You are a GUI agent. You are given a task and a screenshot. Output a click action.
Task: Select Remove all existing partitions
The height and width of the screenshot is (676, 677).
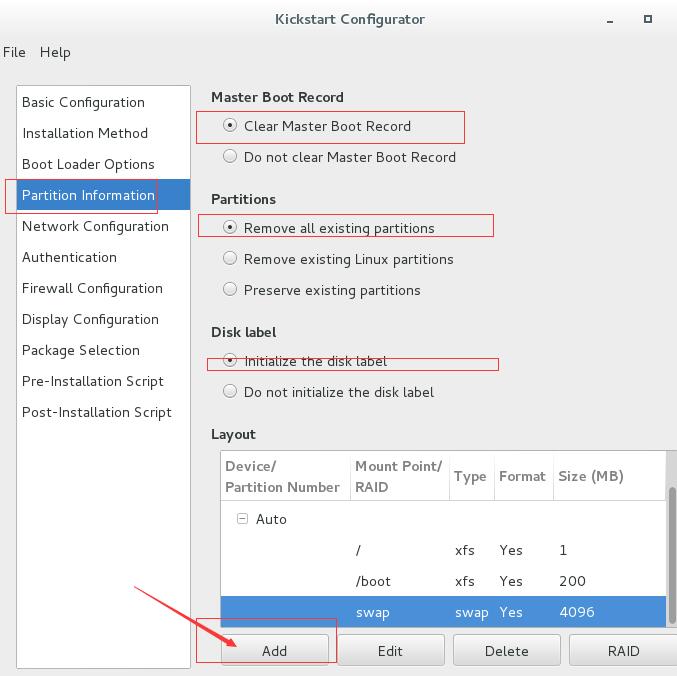pyautogui.click(x=230, y=227)
